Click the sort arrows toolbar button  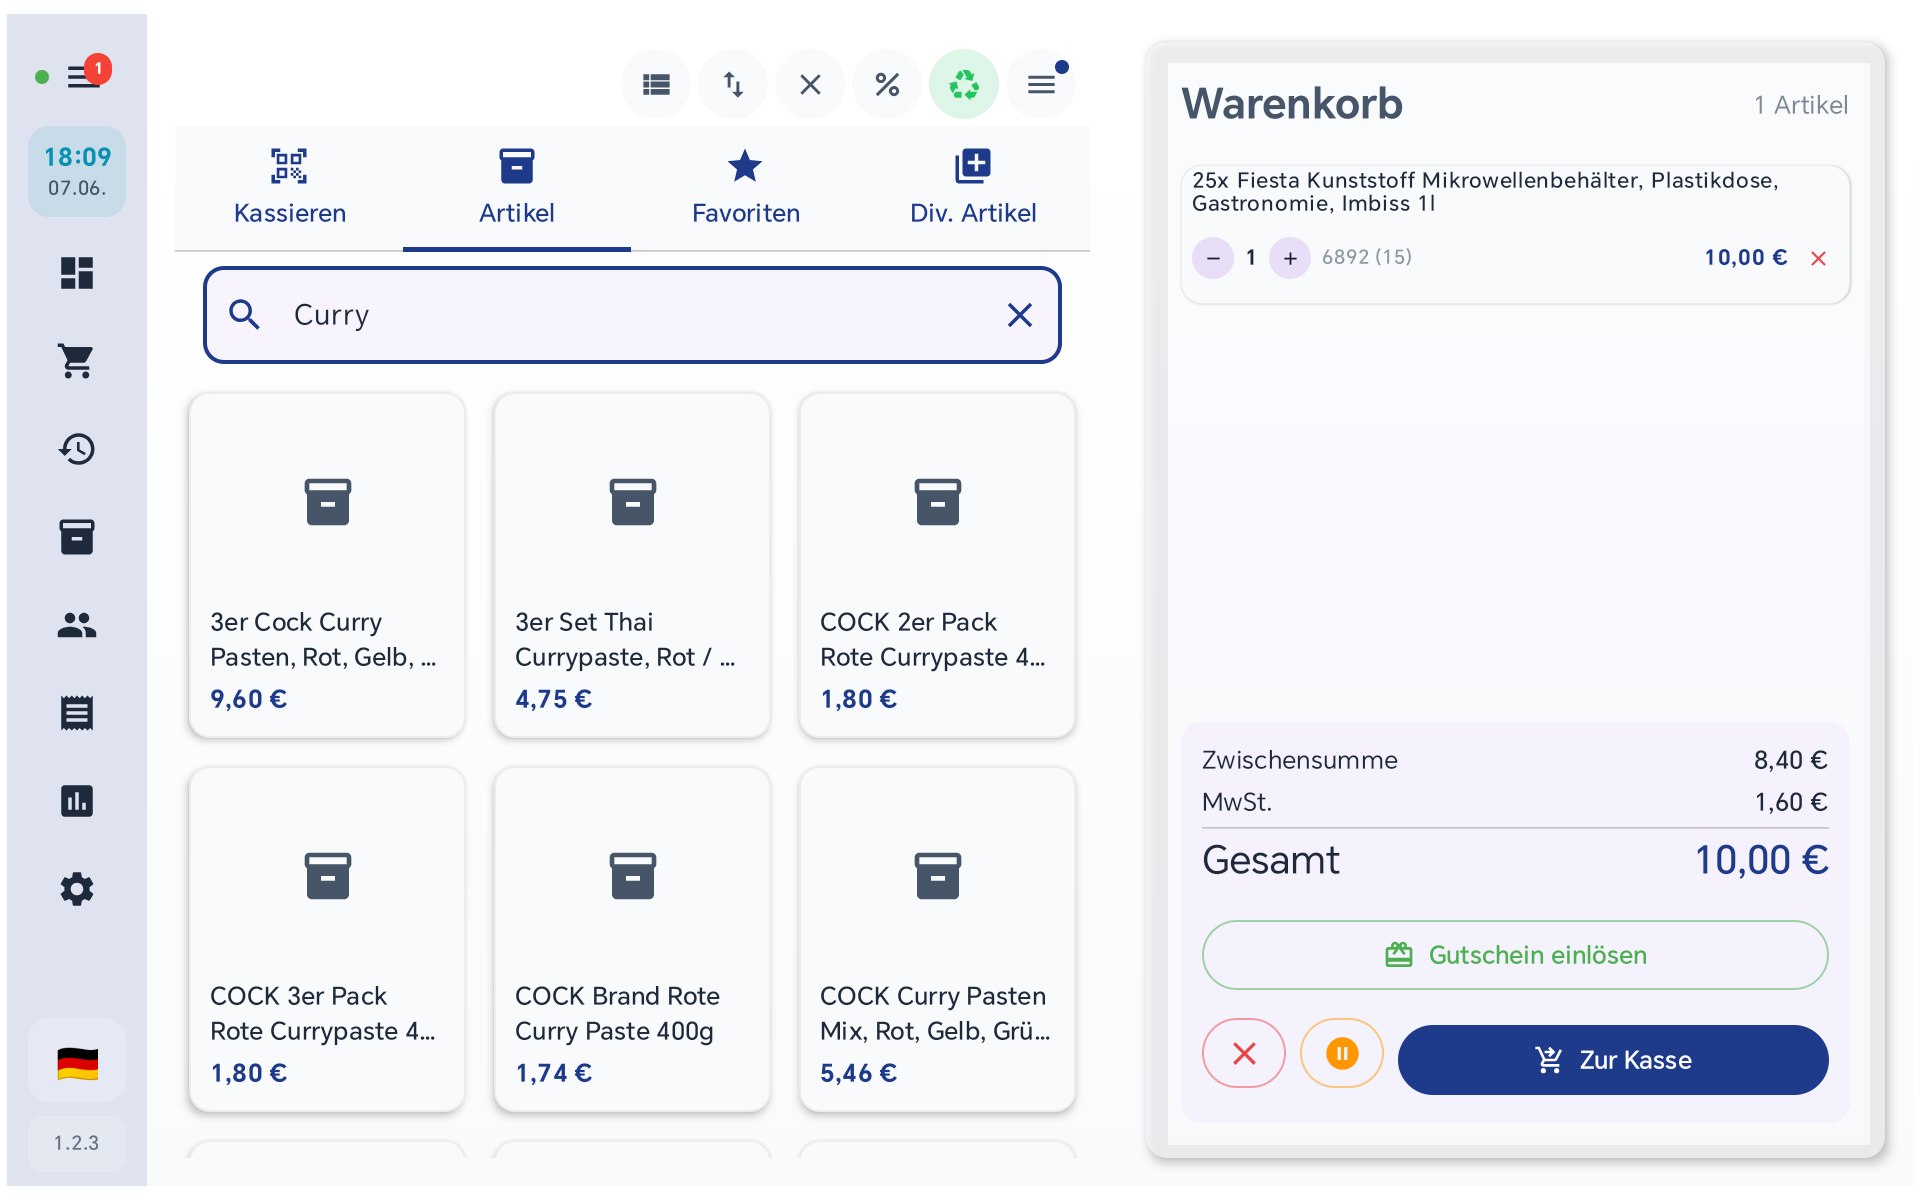point(733,85)
